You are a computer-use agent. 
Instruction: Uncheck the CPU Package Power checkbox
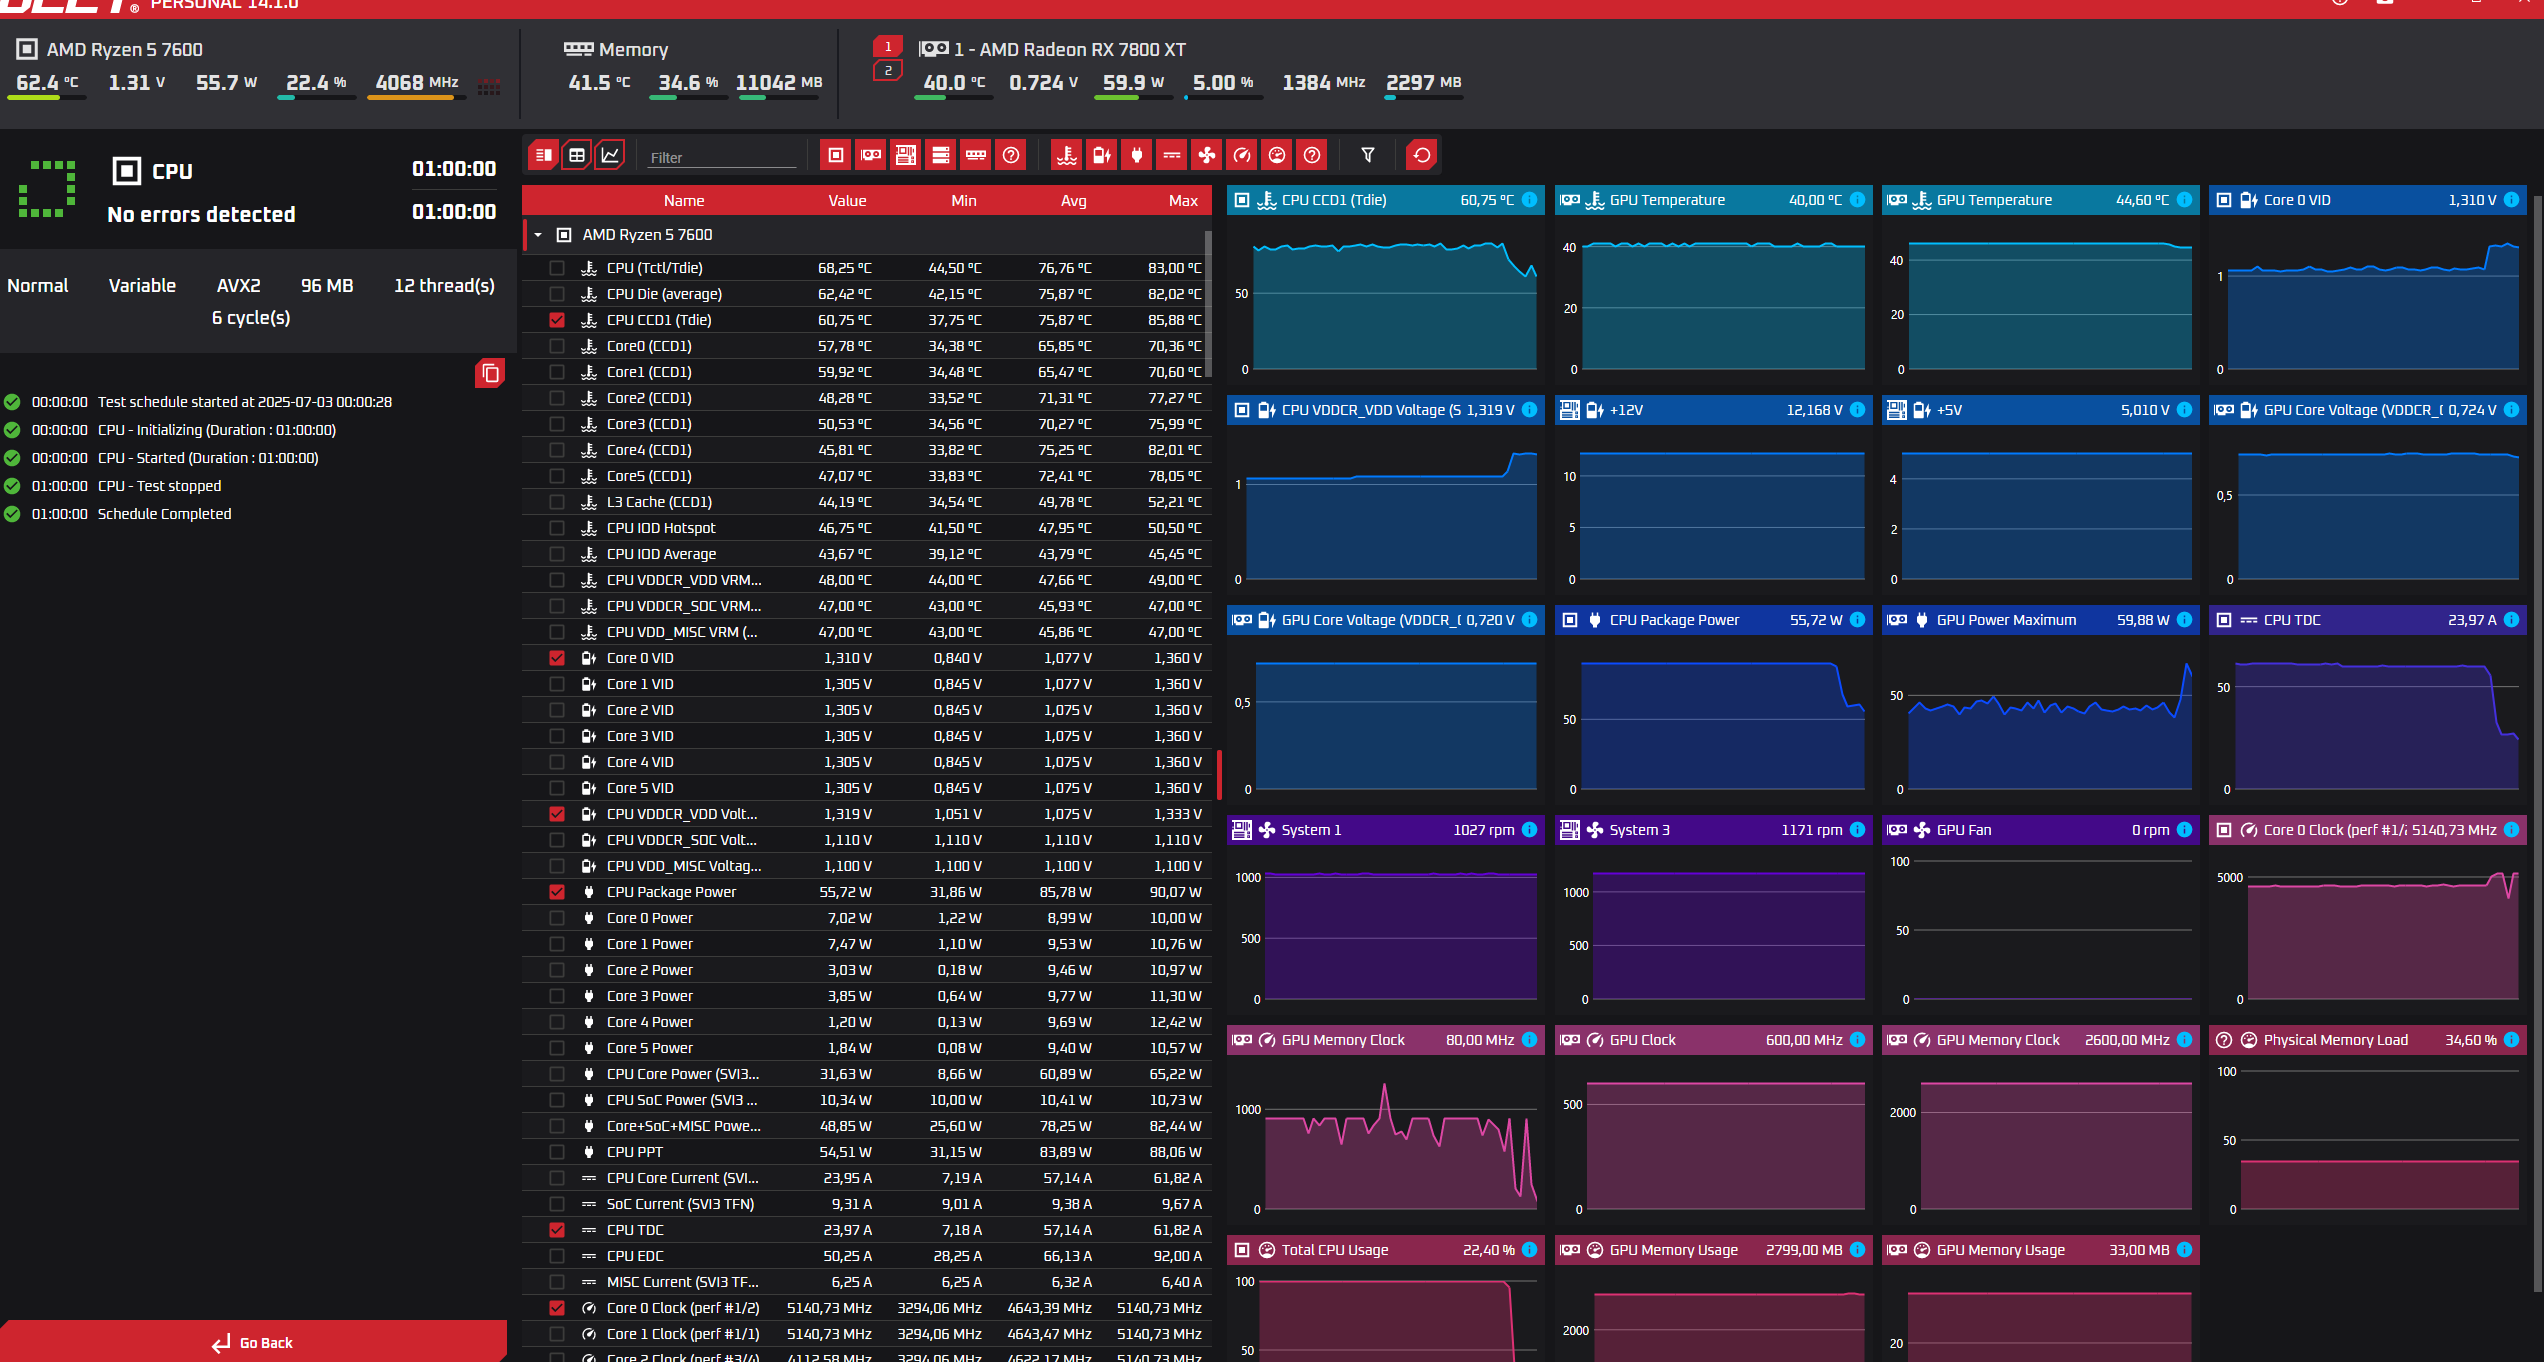pyautogui.click(x=557, y=892)
